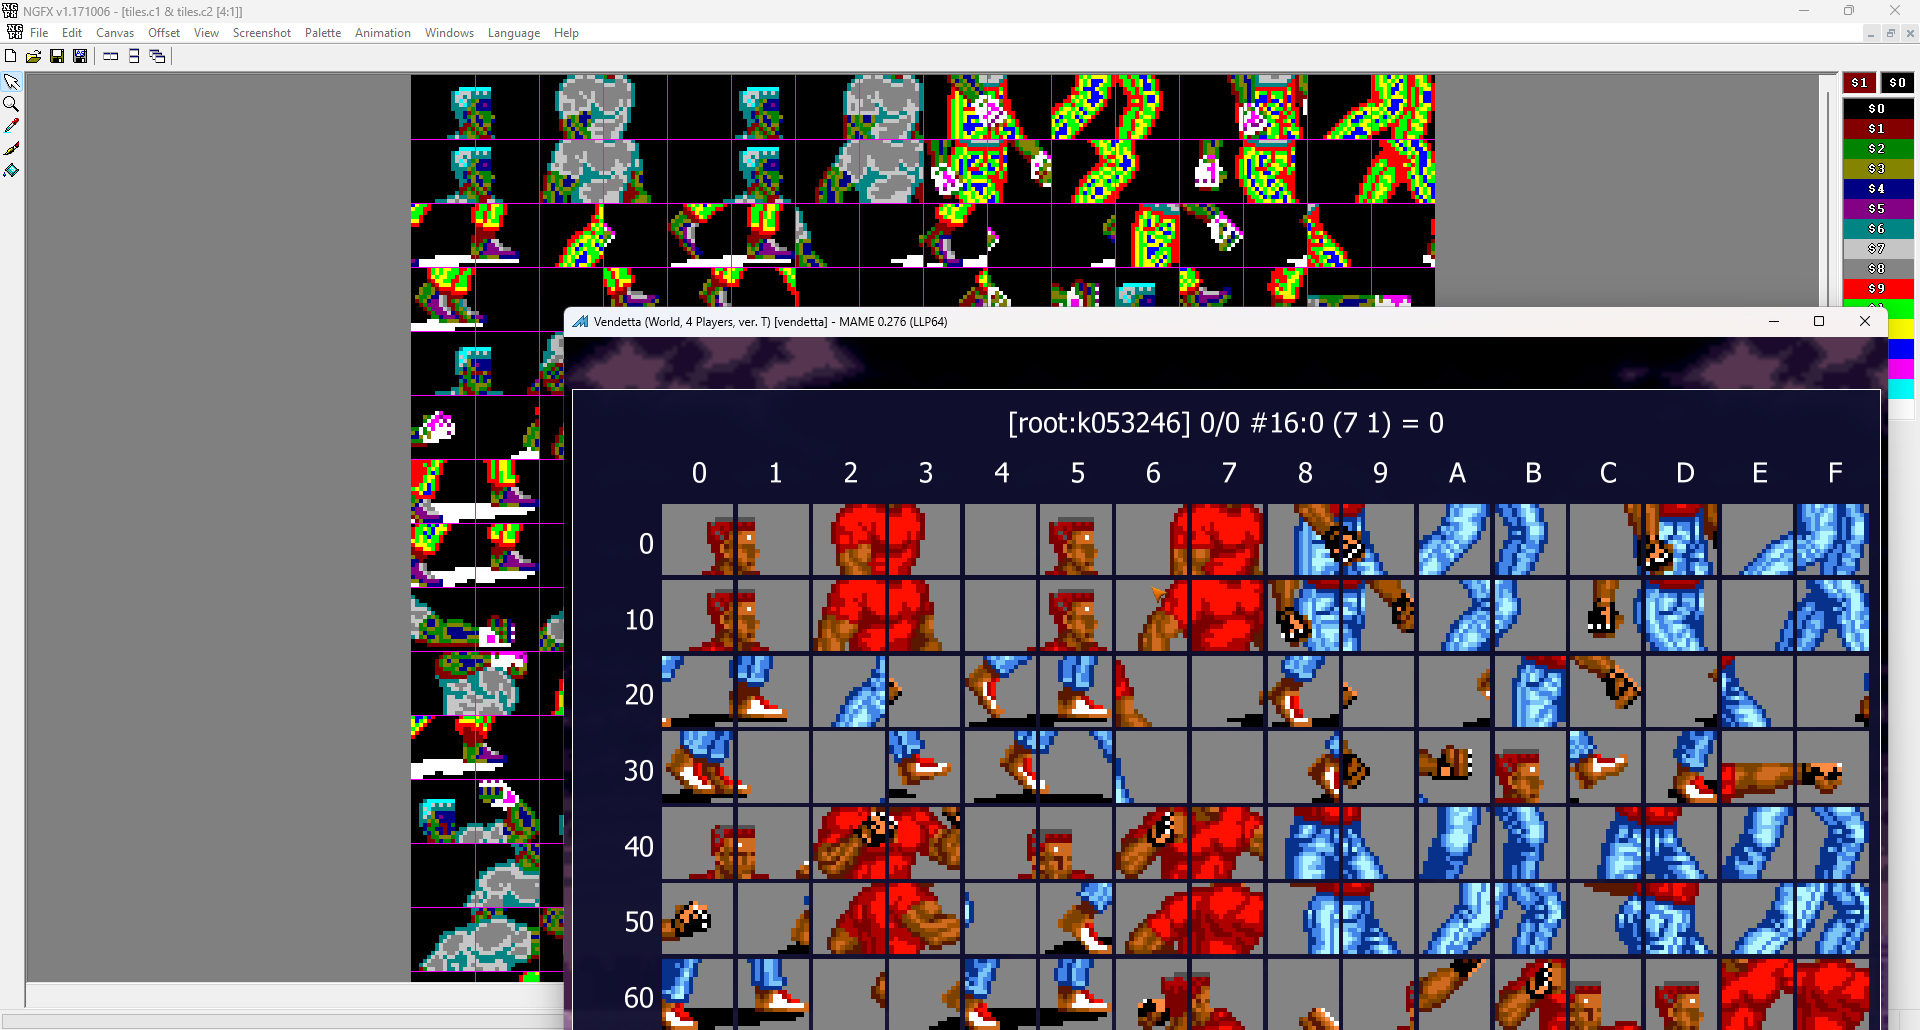This screenshot has height=1030, width=1920.
Task: Open the Animation menu
Action: (x=383, y=33)
